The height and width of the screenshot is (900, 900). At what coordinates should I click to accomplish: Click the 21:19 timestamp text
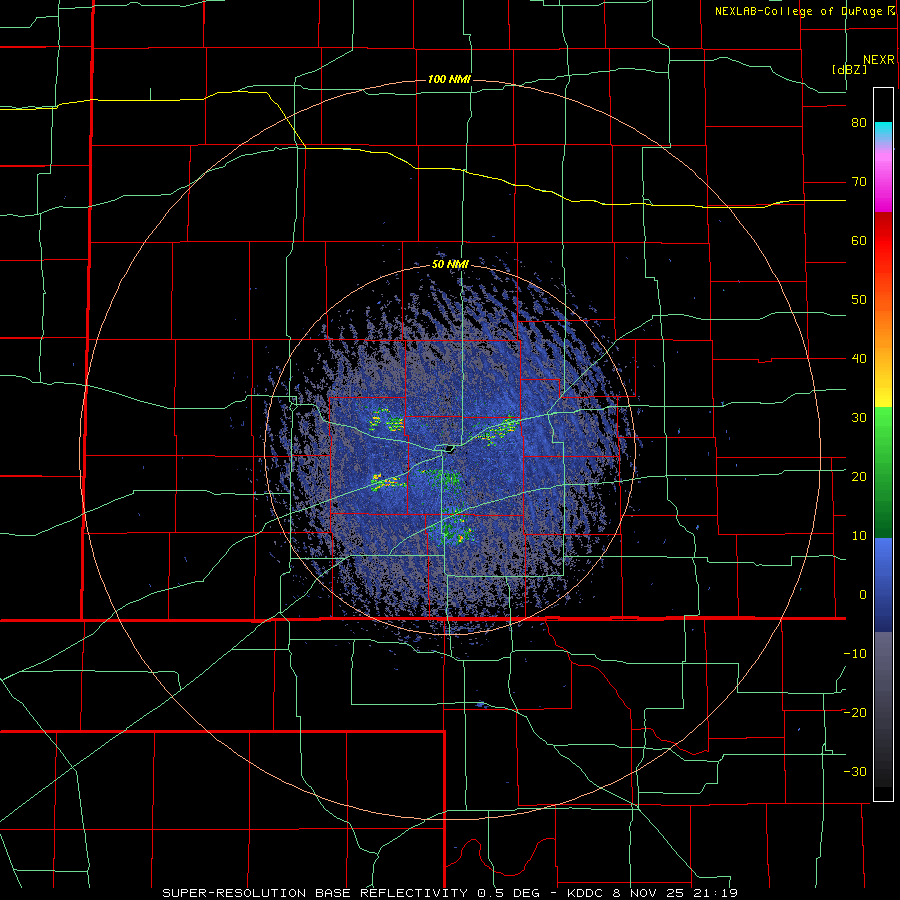(718, 893)
